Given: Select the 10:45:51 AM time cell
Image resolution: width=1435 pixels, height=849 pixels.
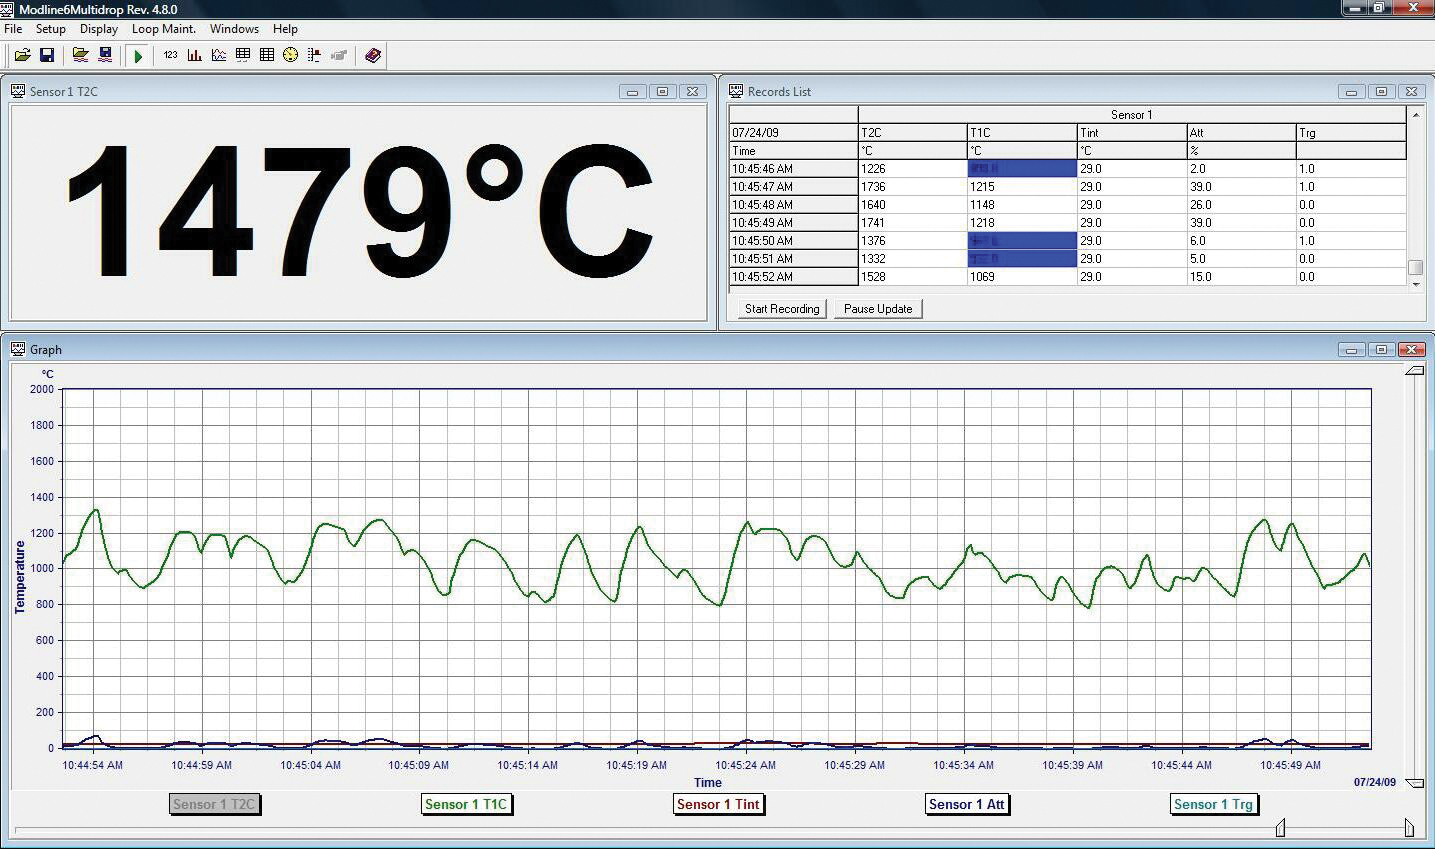Looking at the screenshot, I should click(793, 259).
